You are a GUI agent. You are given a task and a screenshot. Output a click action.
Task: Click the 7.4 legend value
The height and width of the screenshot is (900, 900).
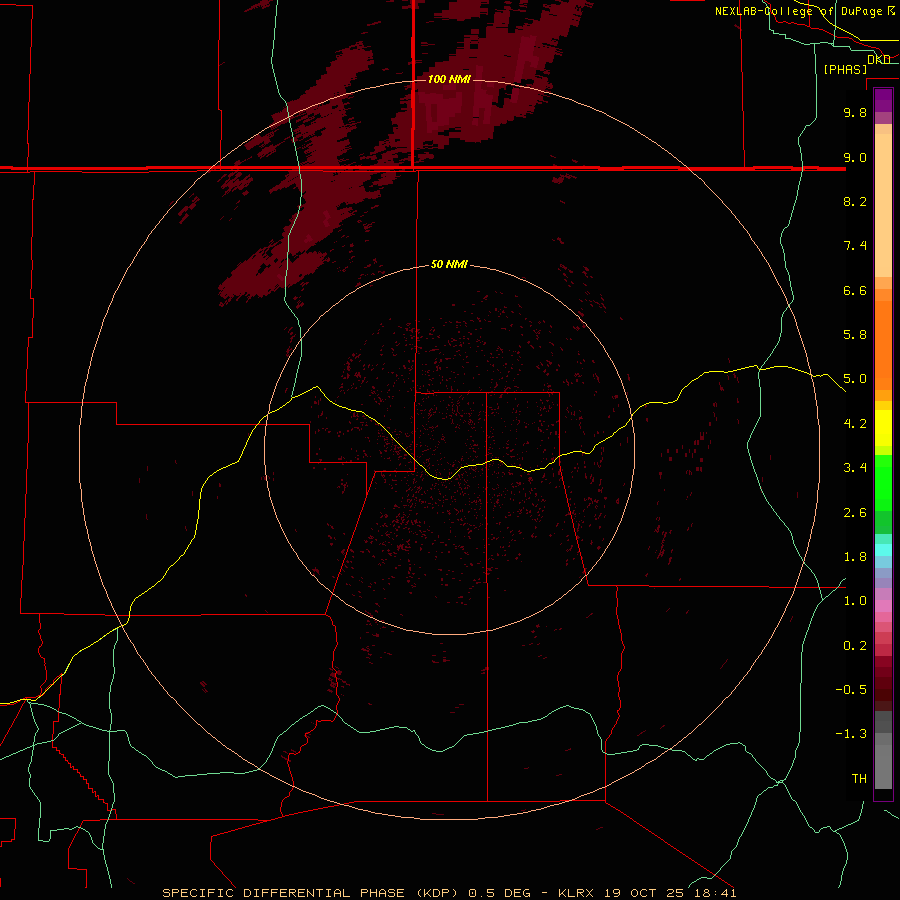click(x=855, y=246)
